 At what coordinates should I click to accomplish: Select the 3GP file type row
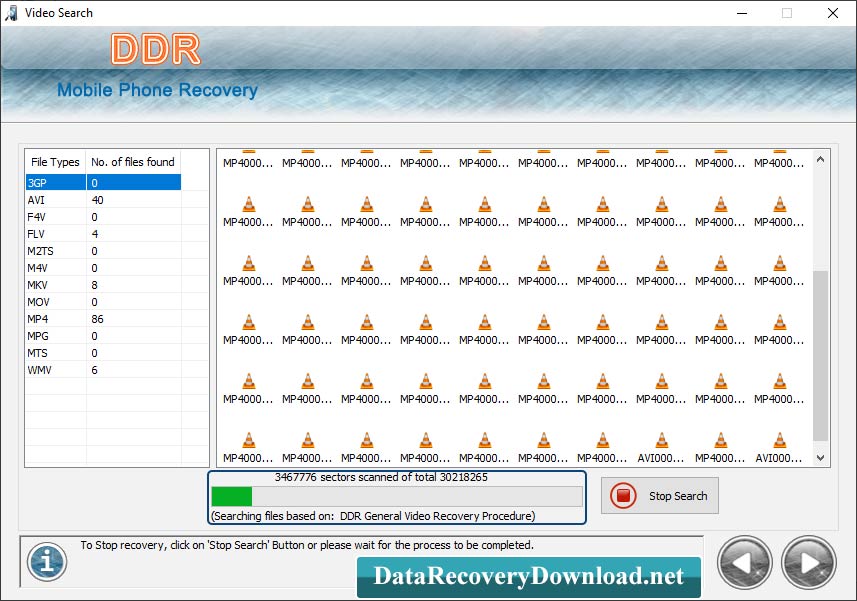pos(103,182)
